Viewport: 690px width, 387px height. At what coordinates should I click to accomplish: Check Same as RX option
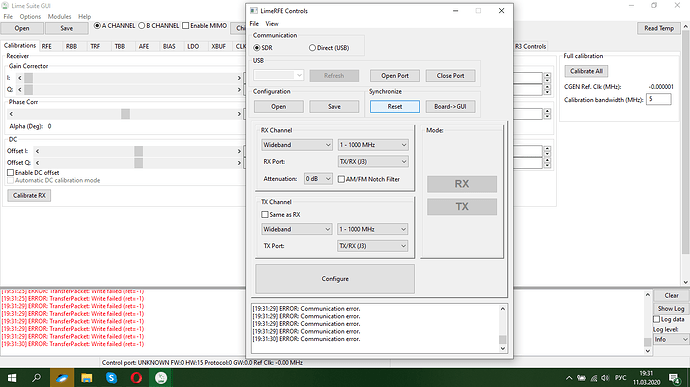pos(265,214)
